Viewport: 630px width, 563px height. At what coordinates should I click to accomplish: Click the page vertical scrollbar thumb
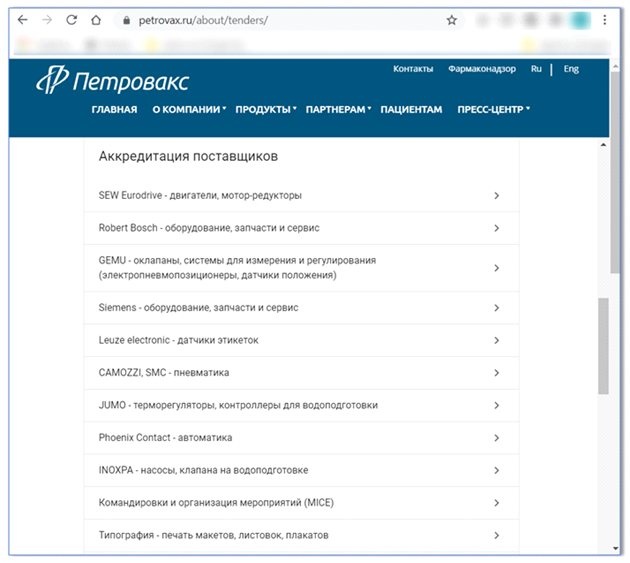[x=603, y=345]
